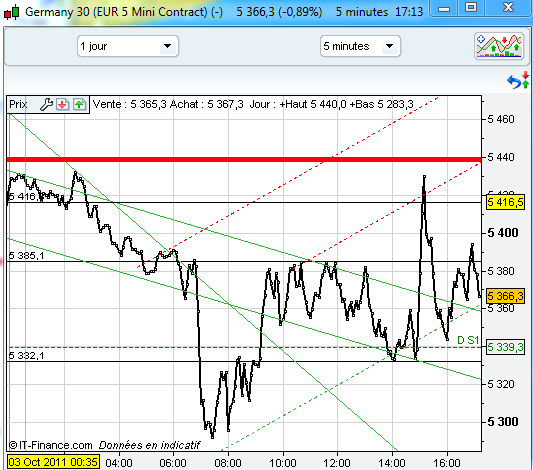The width and height of the screenshot is (533, 470).
Task: Click the 14:00 time axis label
Action: (x=392, y=463)
